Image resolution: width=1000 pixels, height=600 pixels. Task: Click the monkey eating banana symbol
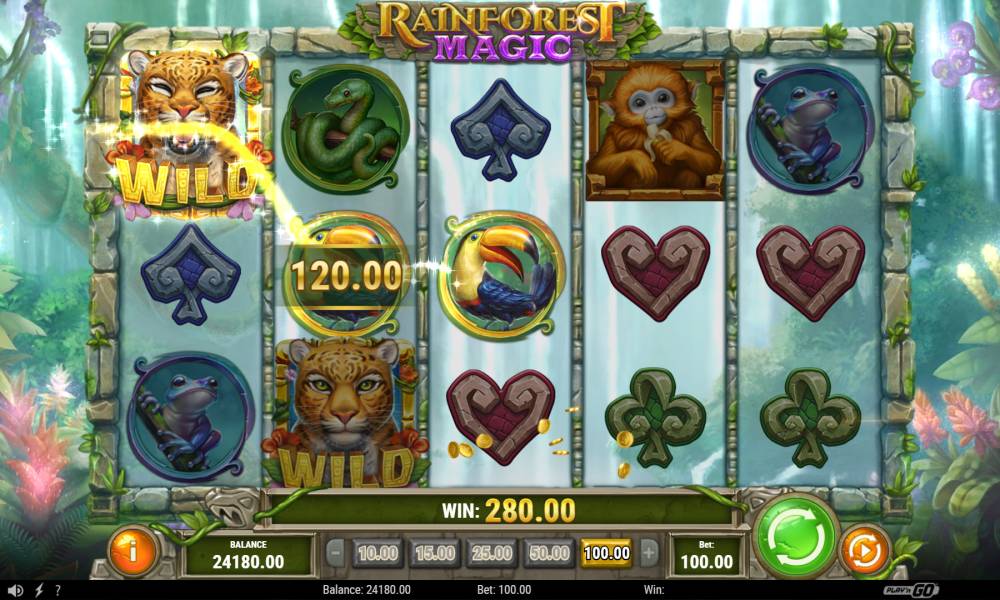655,131
